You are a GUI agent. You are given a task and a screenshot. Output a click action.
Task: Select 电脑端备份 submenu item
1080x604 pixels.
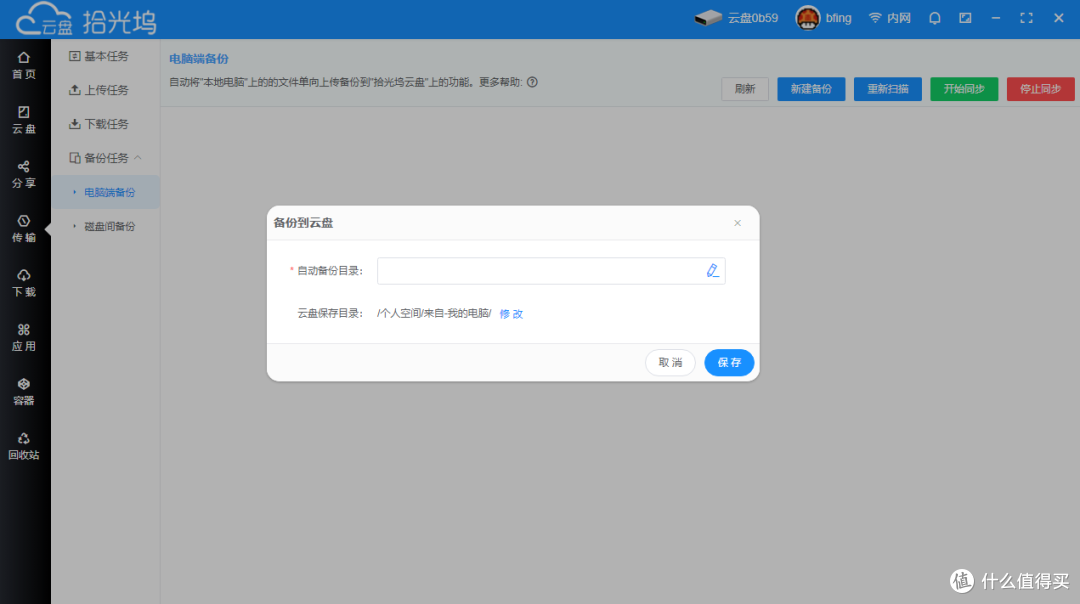[105, 192]
